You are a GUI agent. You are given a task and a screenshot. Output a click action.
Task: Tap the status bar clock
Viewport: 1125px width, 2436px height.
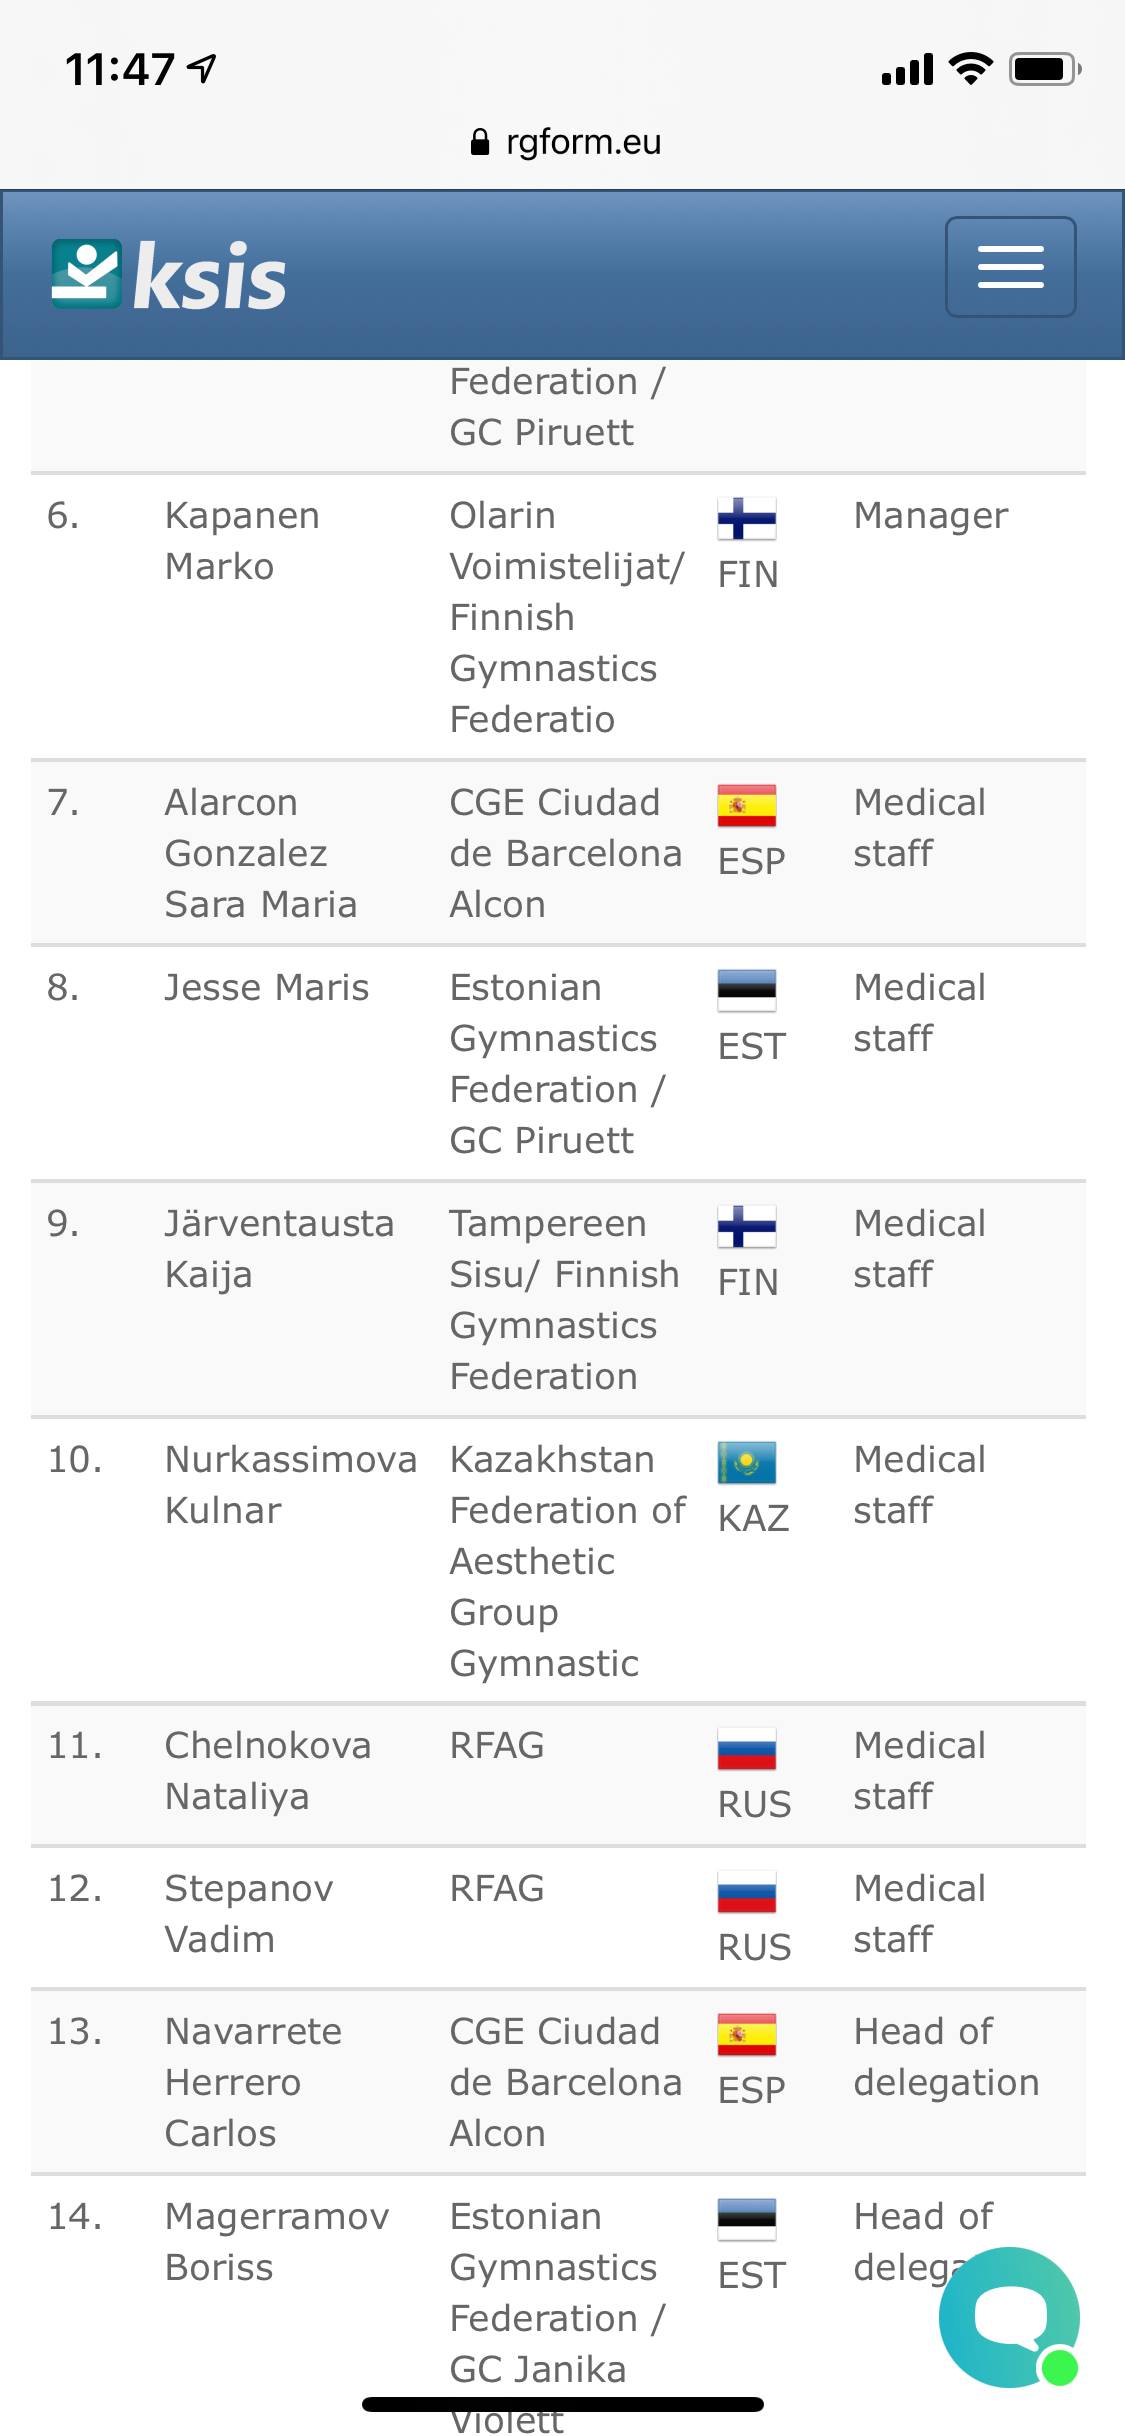pyautogui.click(x=120, y=70)
